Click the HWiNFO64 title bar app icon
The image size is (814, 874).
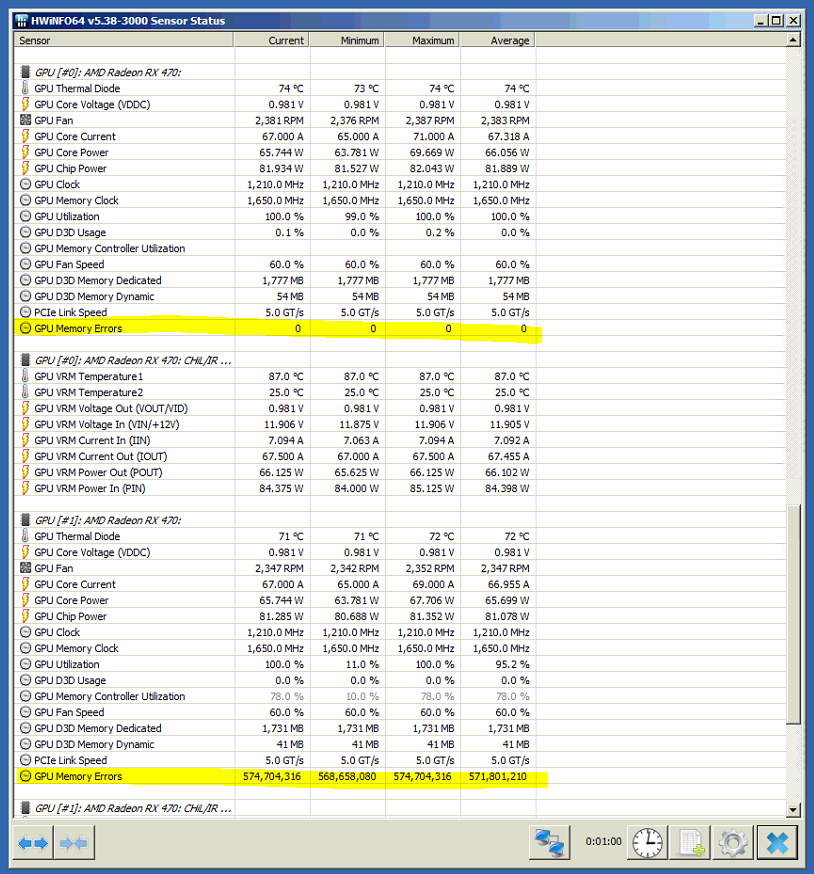click(21, 21)
